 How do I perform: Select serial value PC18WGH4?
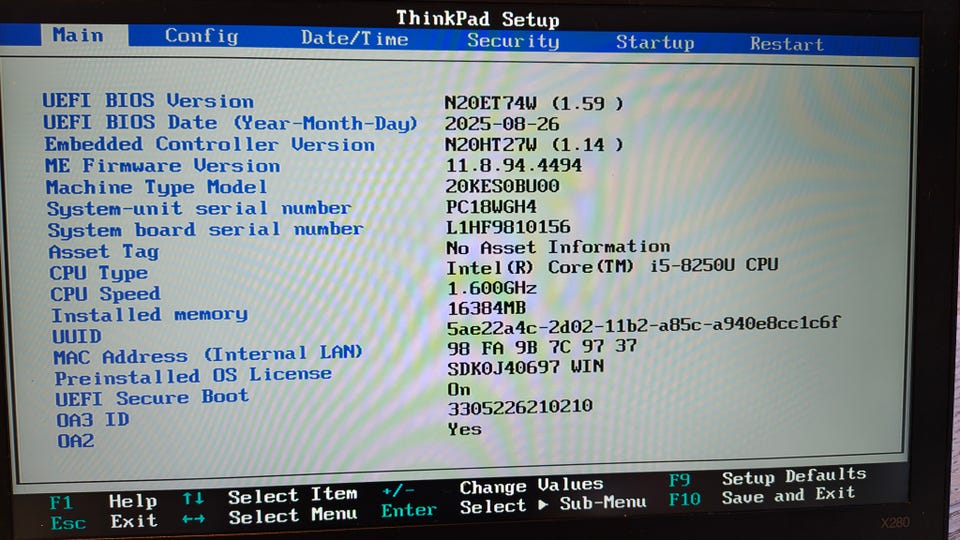tap(492, 207)
